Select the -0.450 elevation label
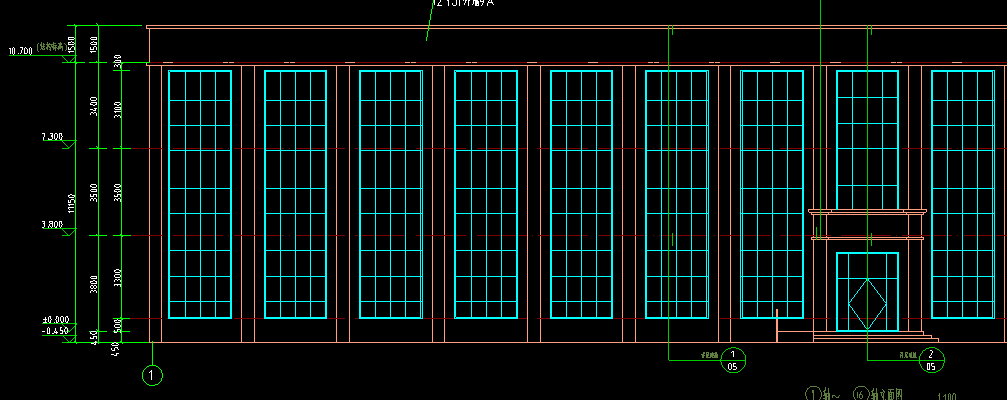The image size is (1007, 400). click(x=55, y=331)
